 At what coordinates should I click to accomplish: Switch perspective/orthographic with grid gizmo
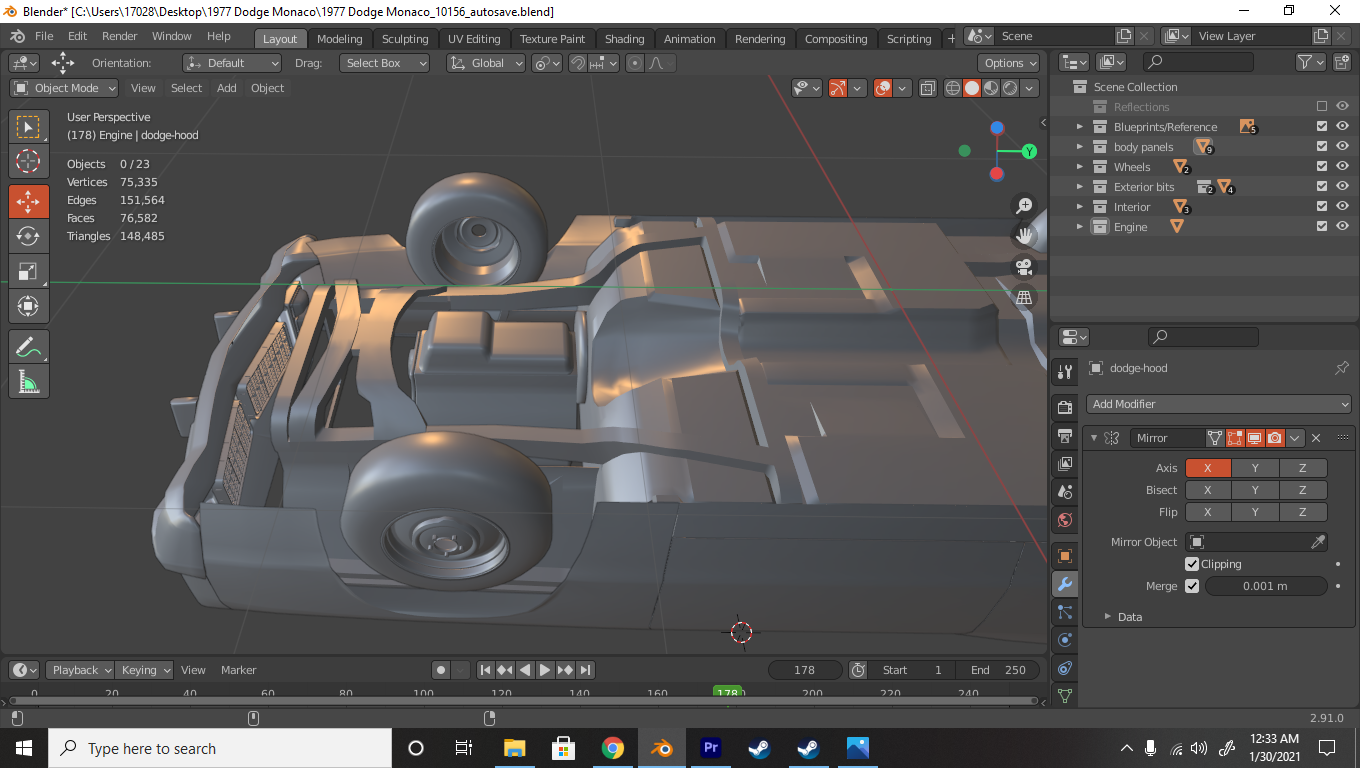click(1024, 297)
